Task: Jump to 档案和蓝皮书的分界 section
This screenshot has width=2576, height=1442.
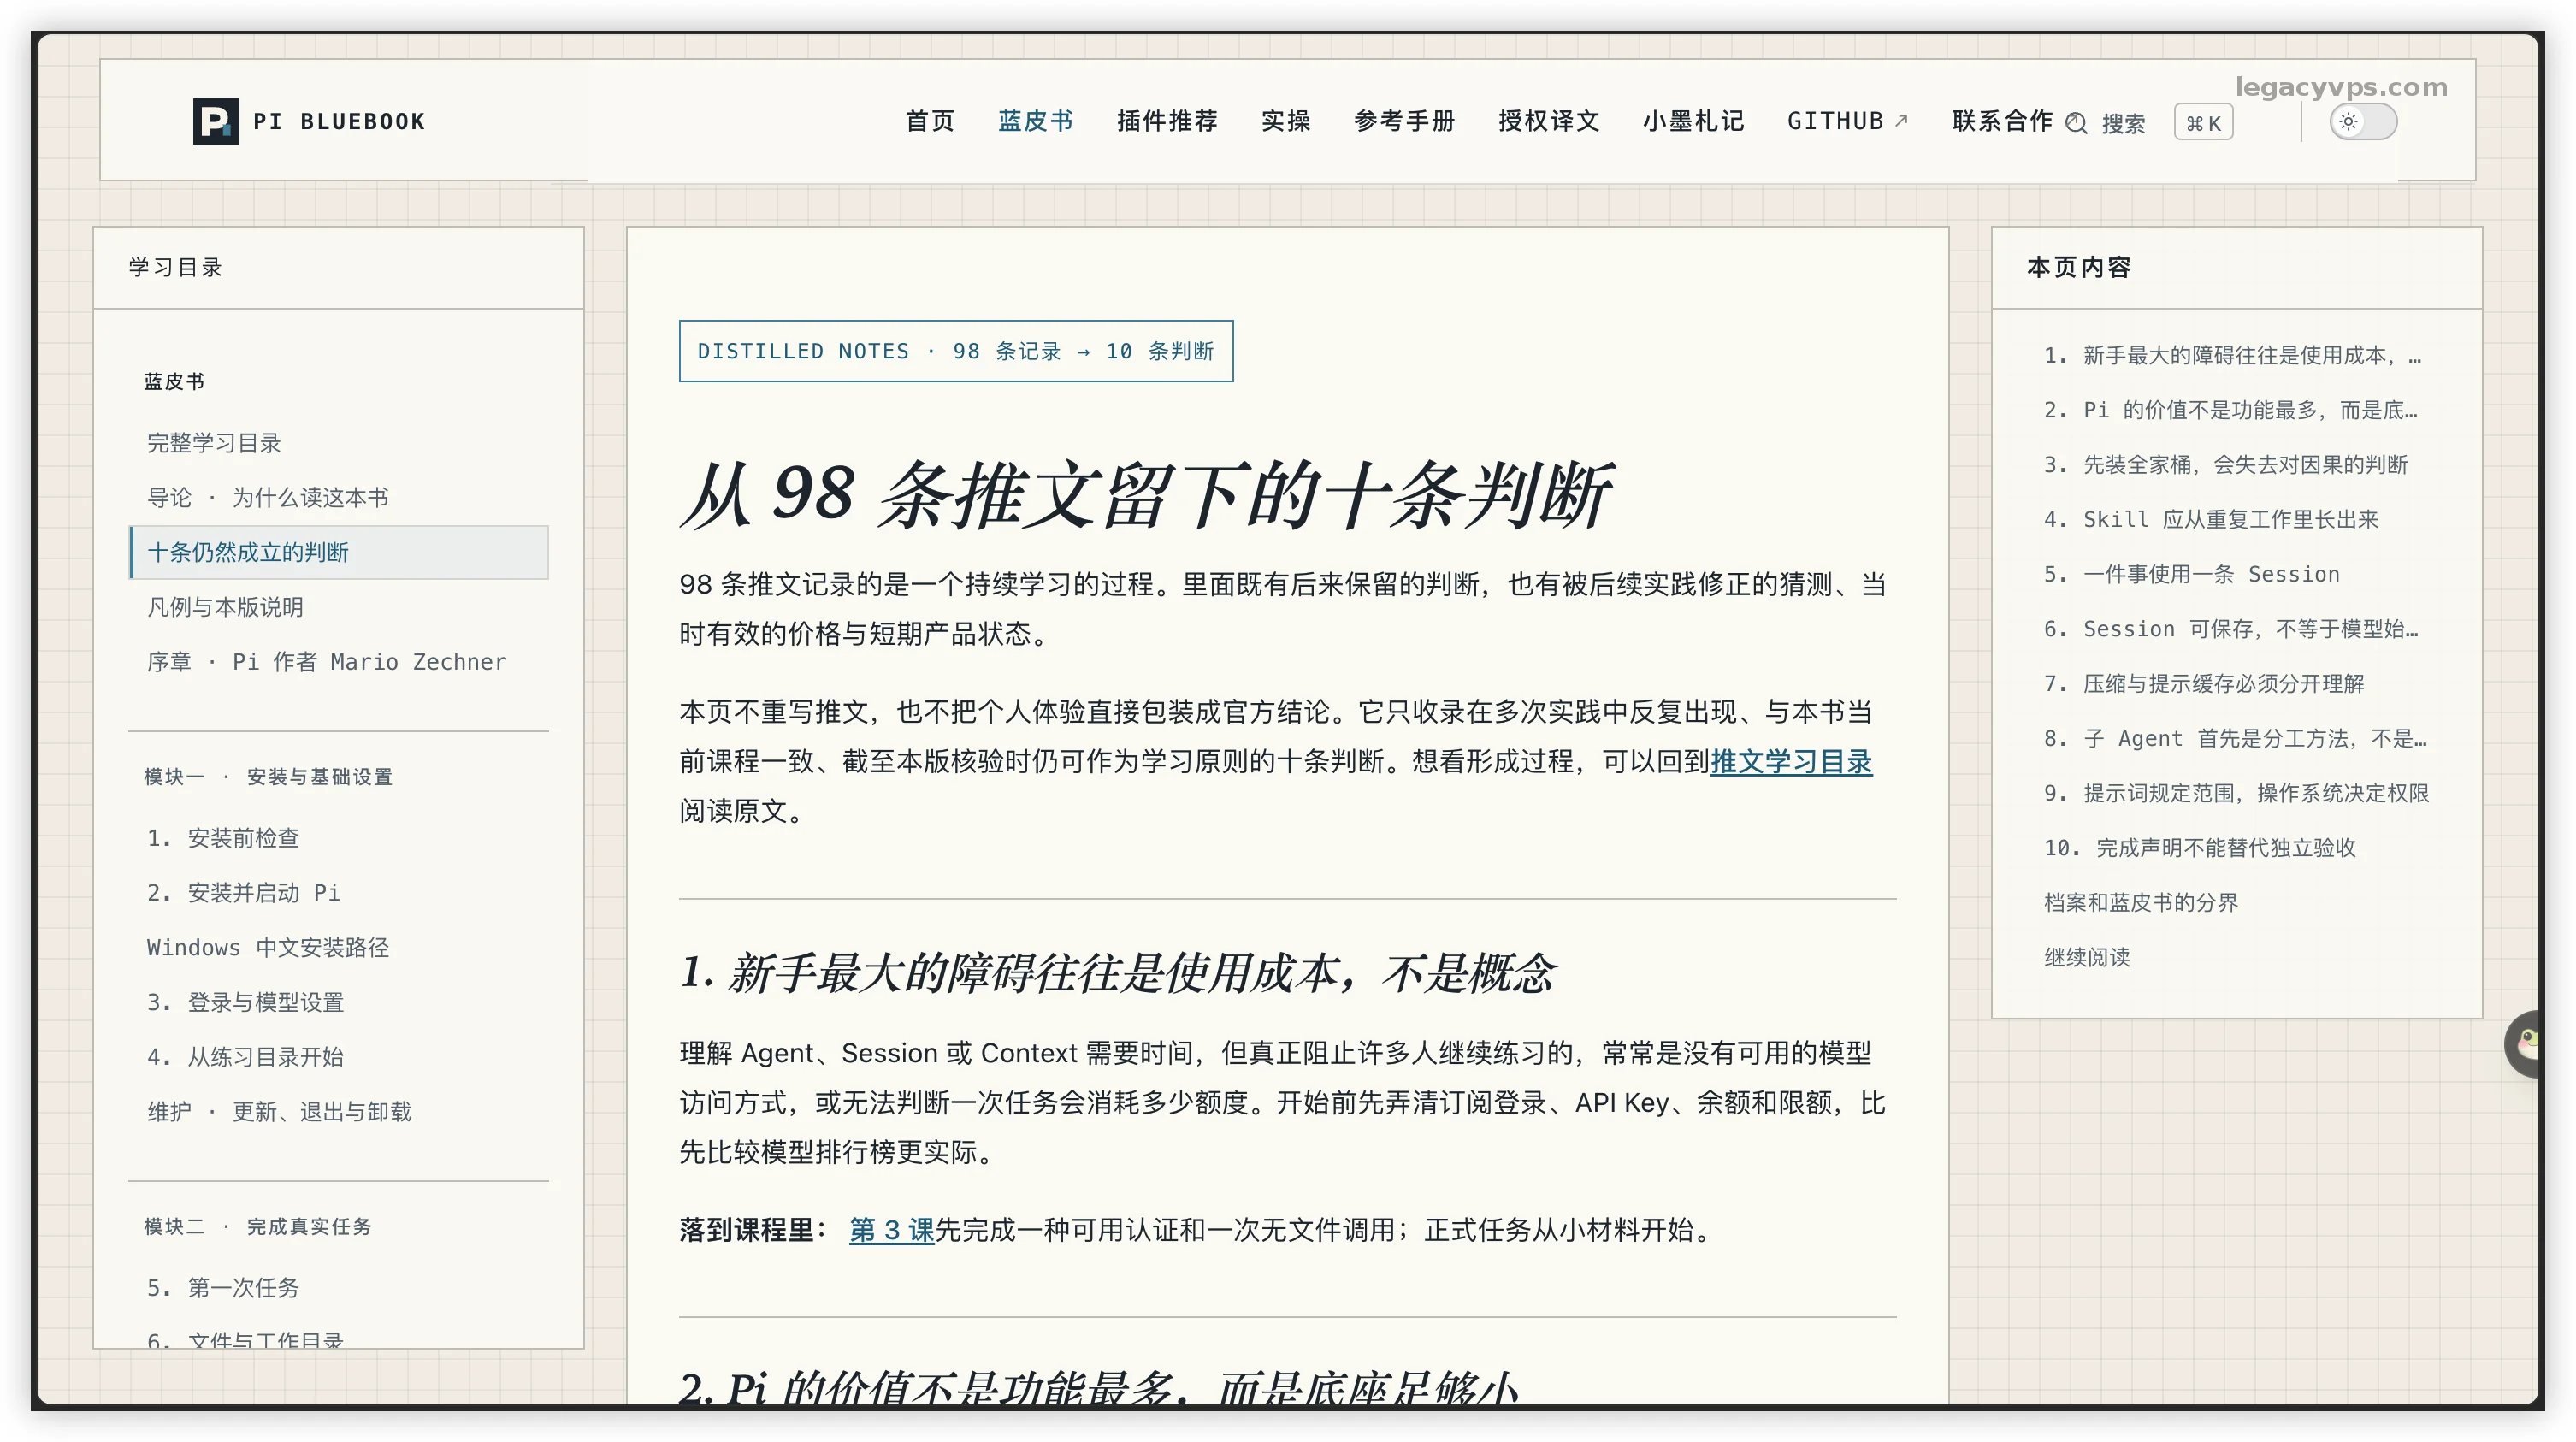Action: coord(2141,903)
